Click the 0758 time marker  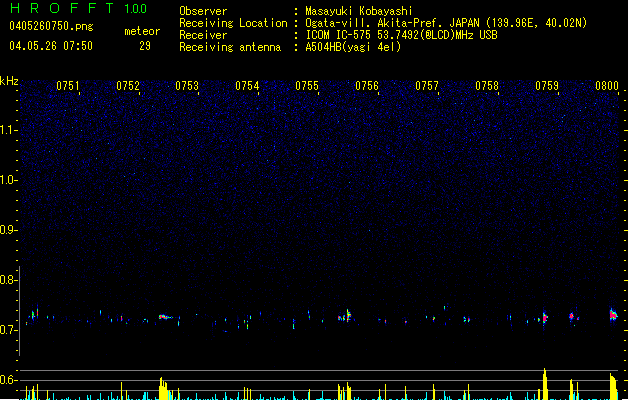click(x=487, y=86)
